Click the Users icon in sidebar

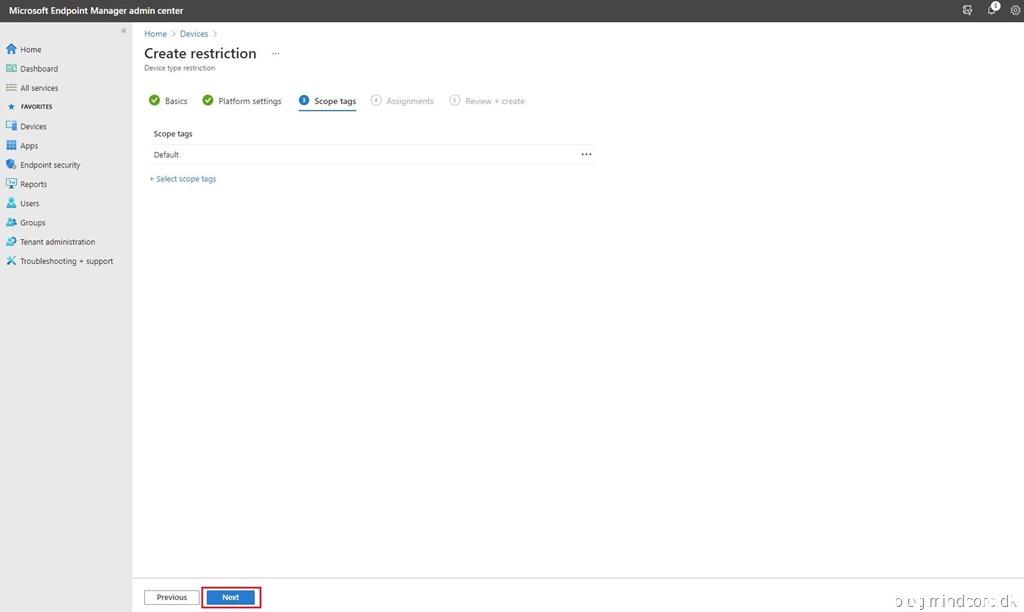pyautogui.click(x=12, y=203)
